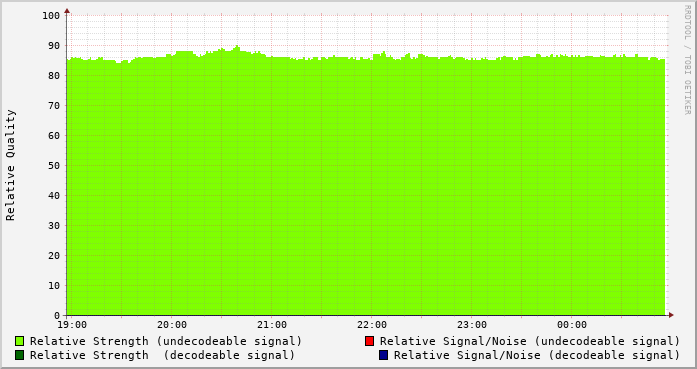Click the light green Relative Strength undecodeable swatch

pos(20,341)
